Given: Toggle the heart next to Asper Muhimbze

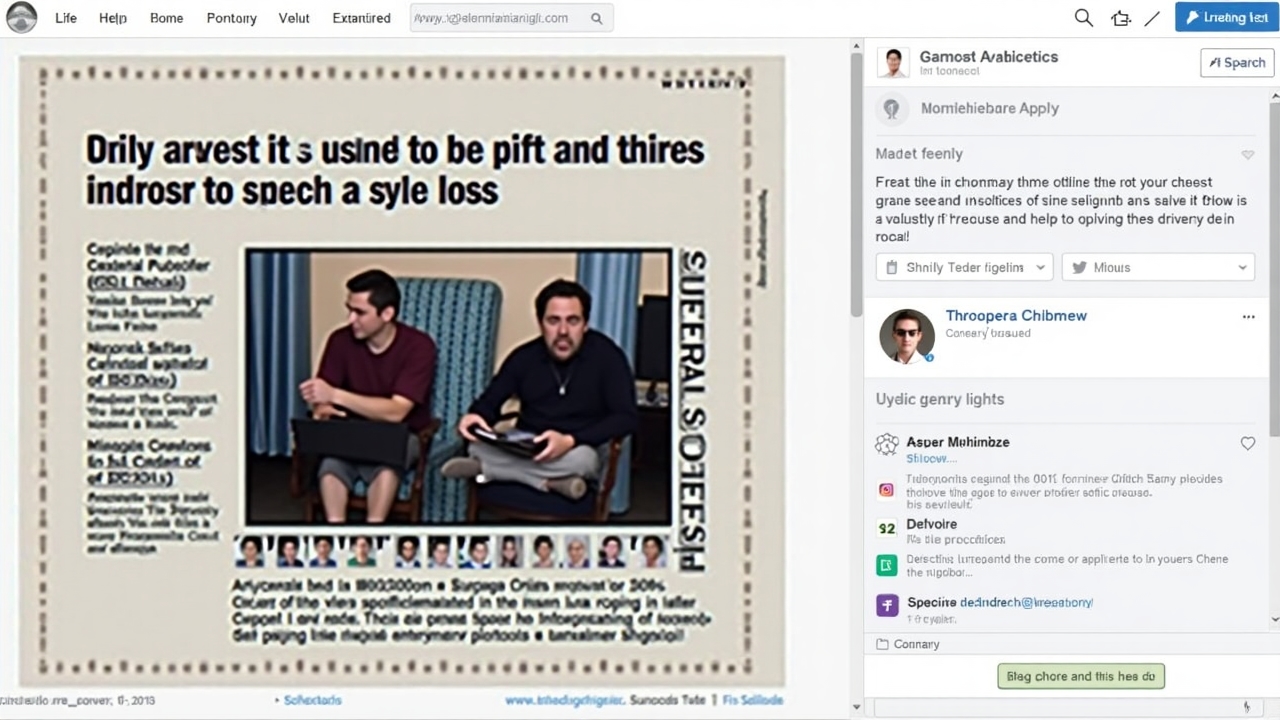Looking at the screenshot, I should (1247, 443).
